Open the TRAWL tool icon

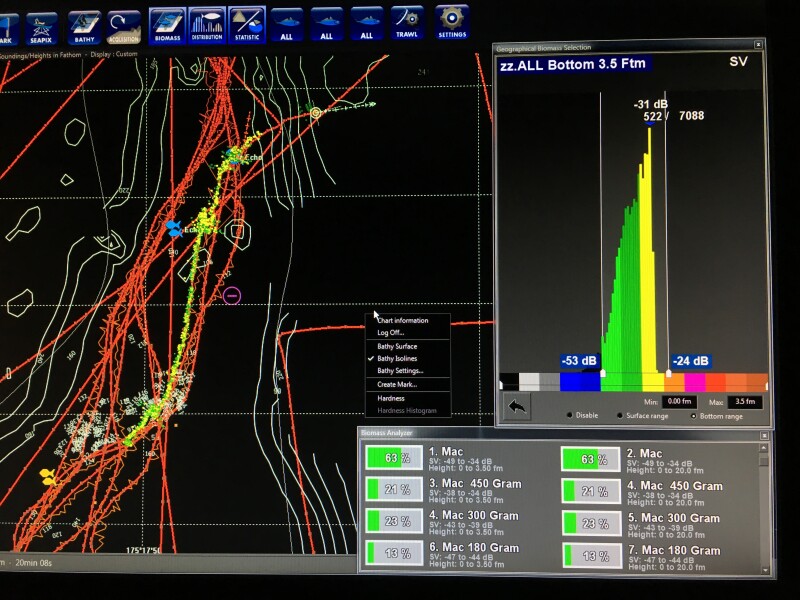[x=406, y=20]
